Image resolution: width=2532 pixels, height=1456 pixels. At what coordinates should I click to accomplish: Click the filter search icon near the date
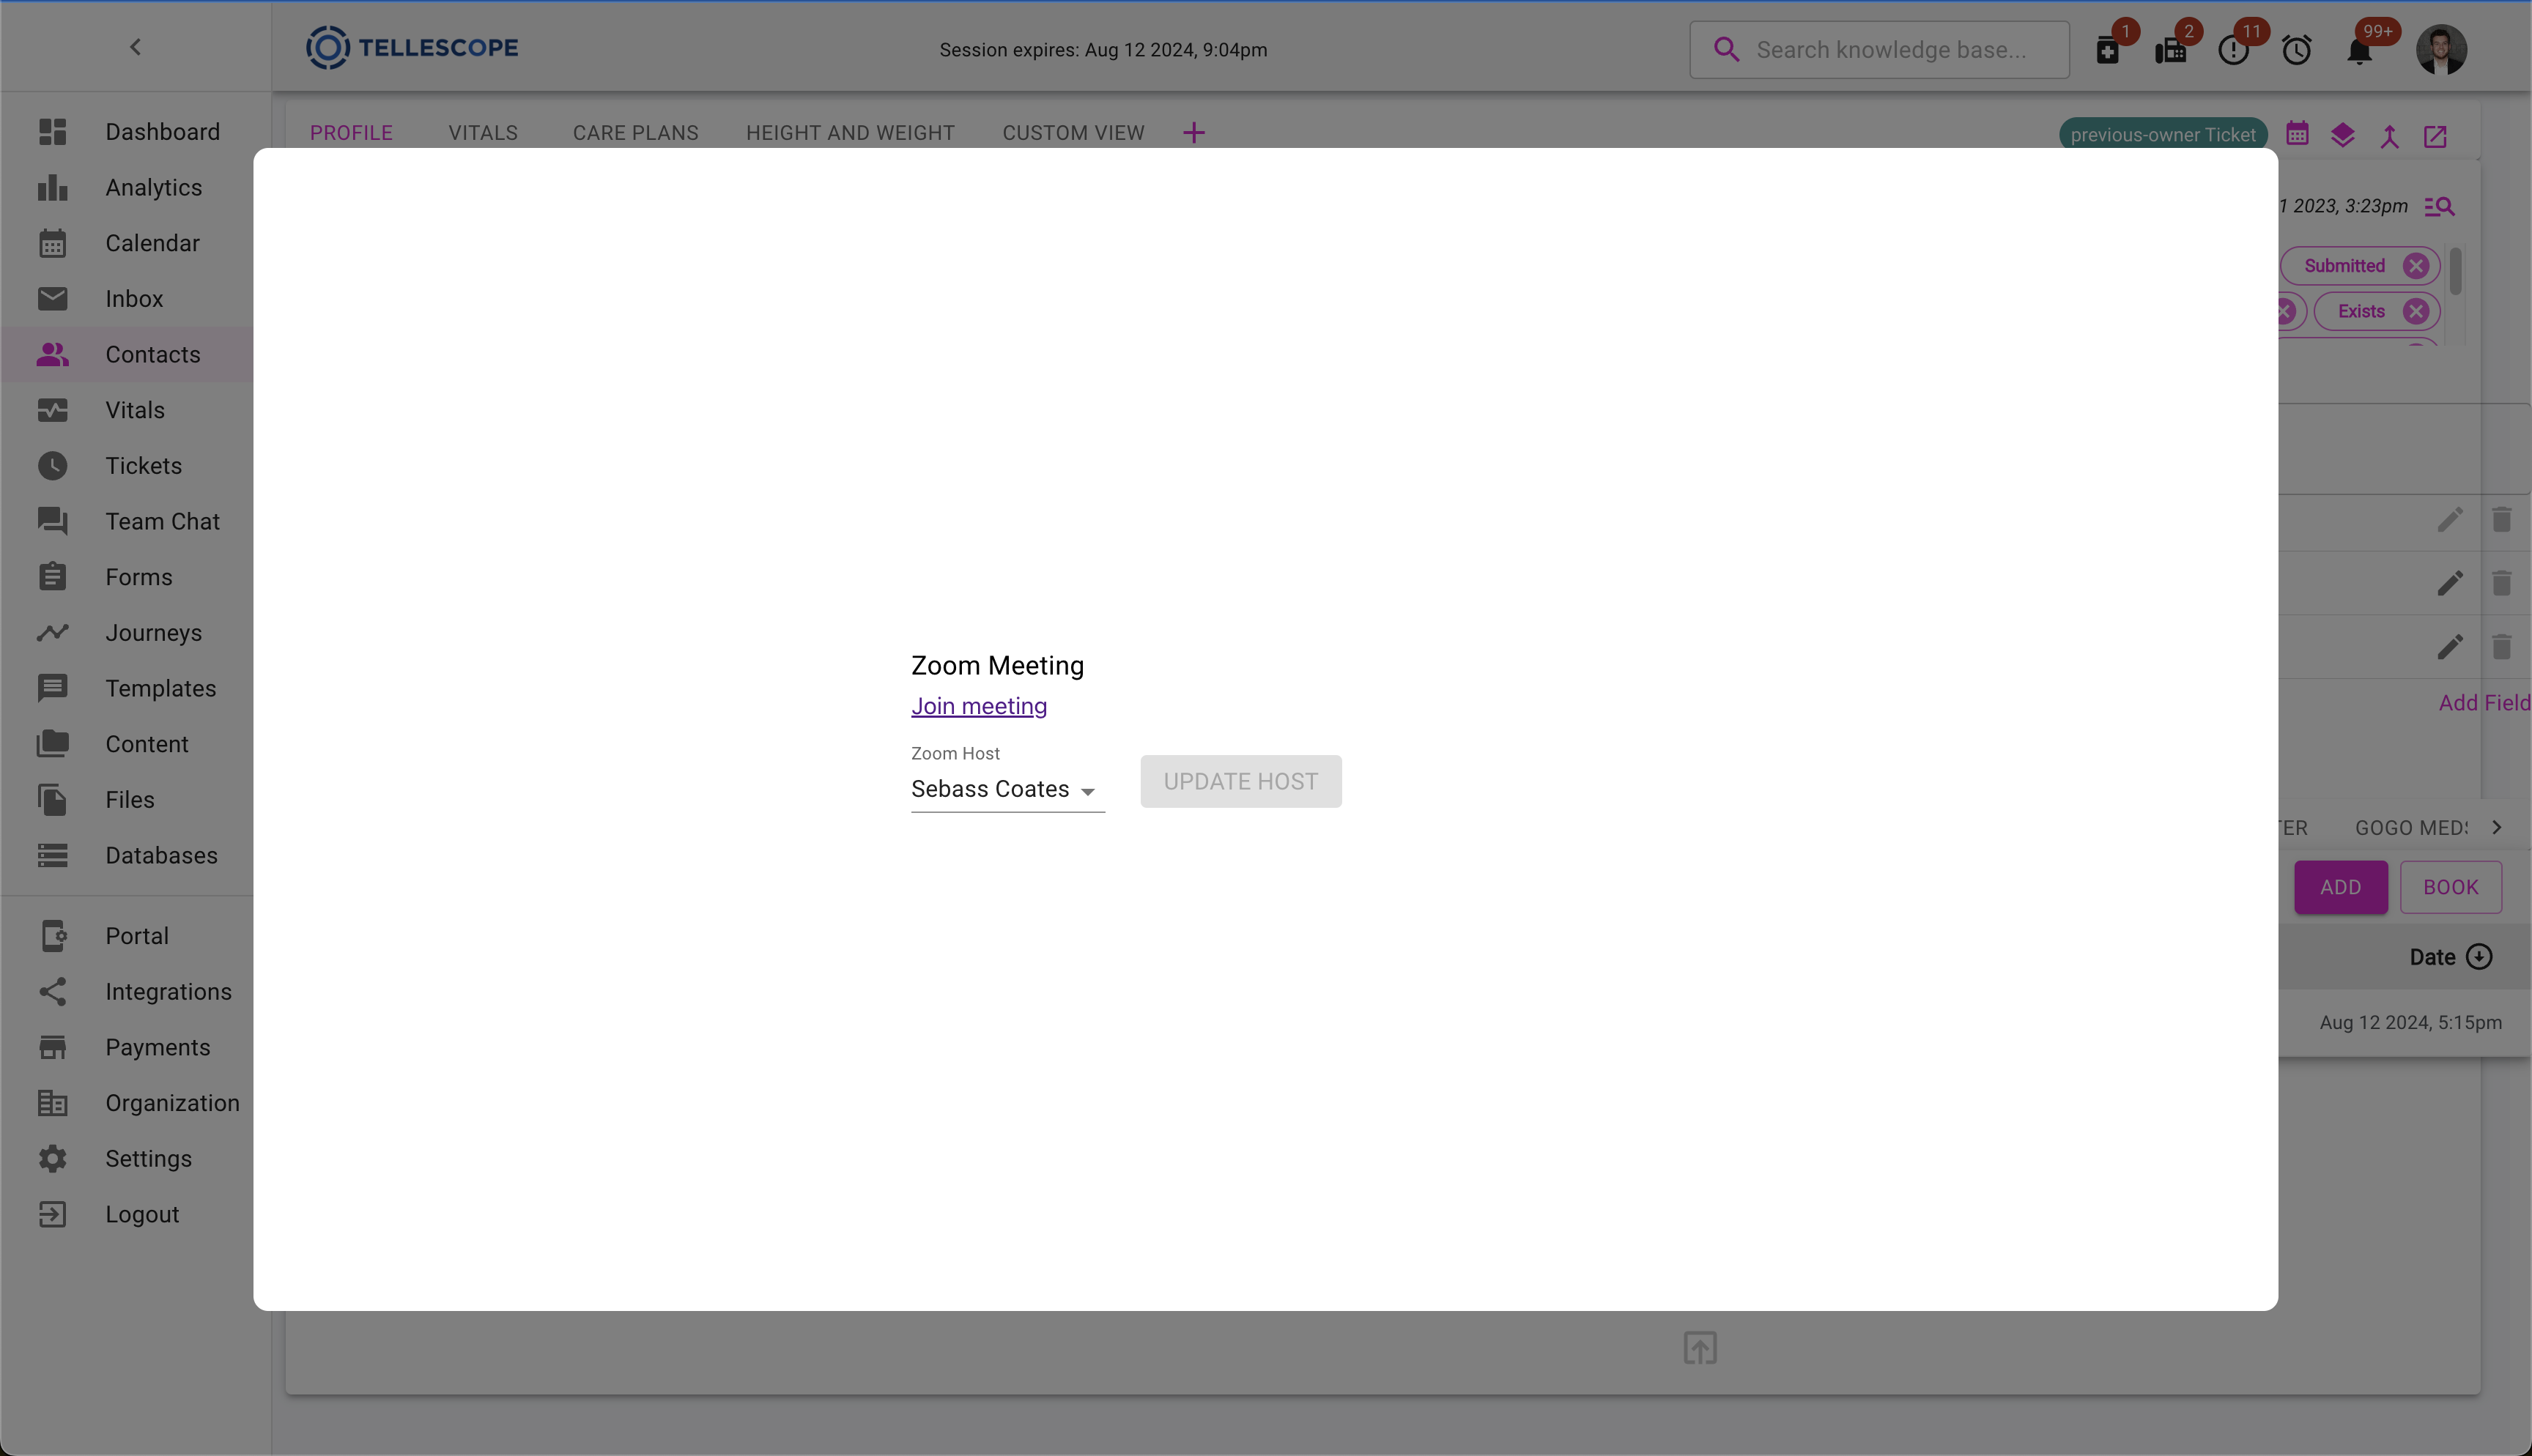click(2440, 207)
